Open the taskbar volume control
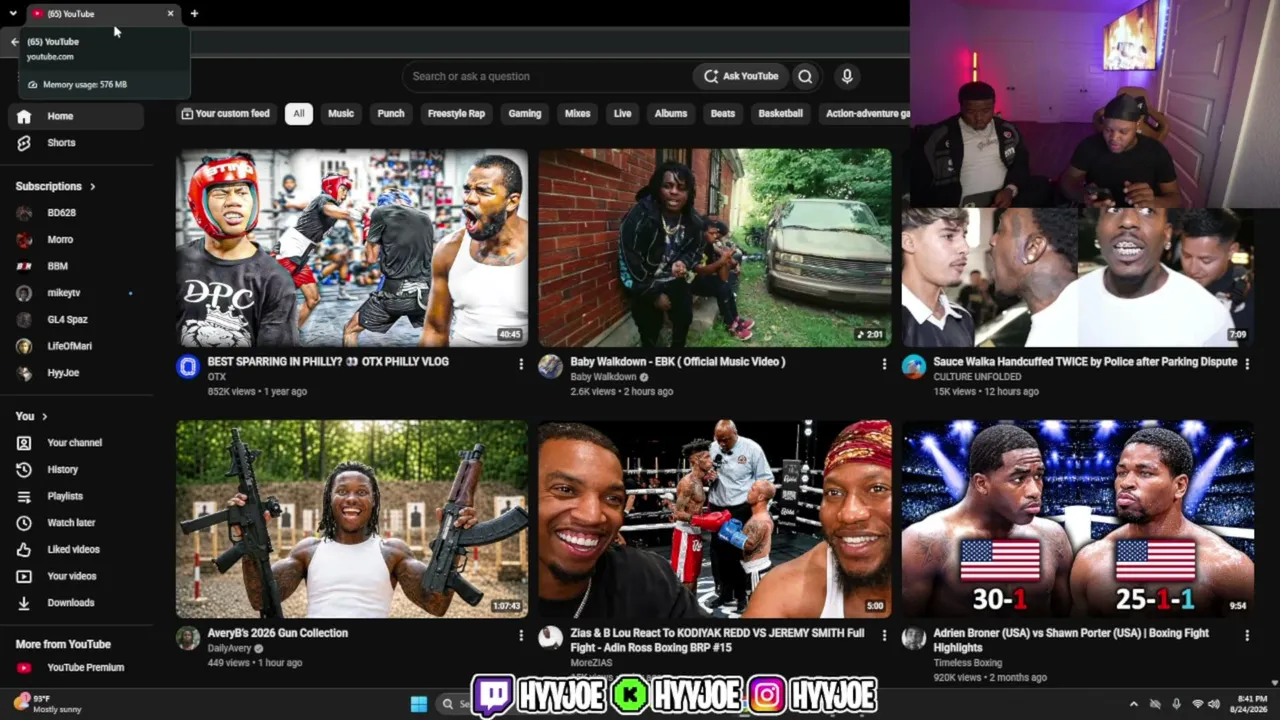Screen dimensions: 1280x720 [x=1214, y=704]
